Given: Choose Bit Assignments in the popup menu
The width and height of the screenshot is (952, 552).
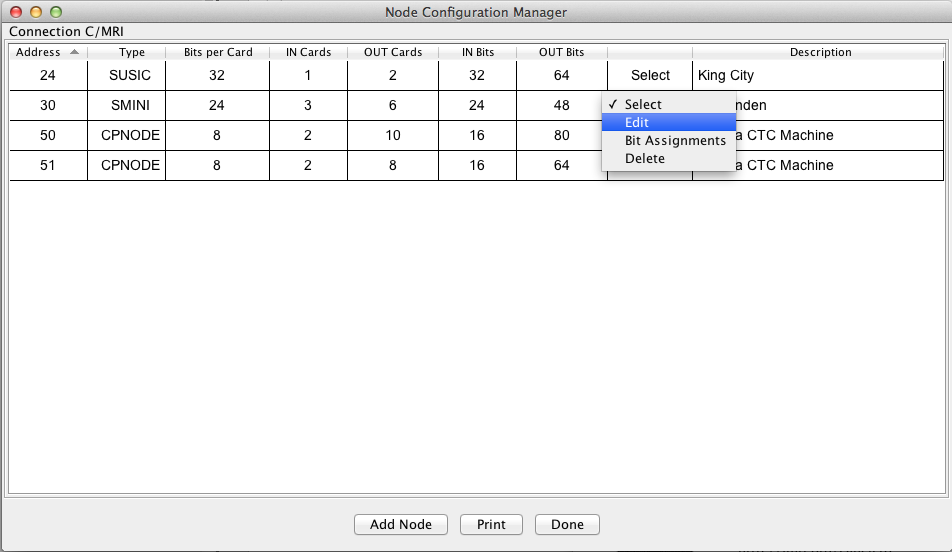Looking at the screenshot, I should 675,140.
